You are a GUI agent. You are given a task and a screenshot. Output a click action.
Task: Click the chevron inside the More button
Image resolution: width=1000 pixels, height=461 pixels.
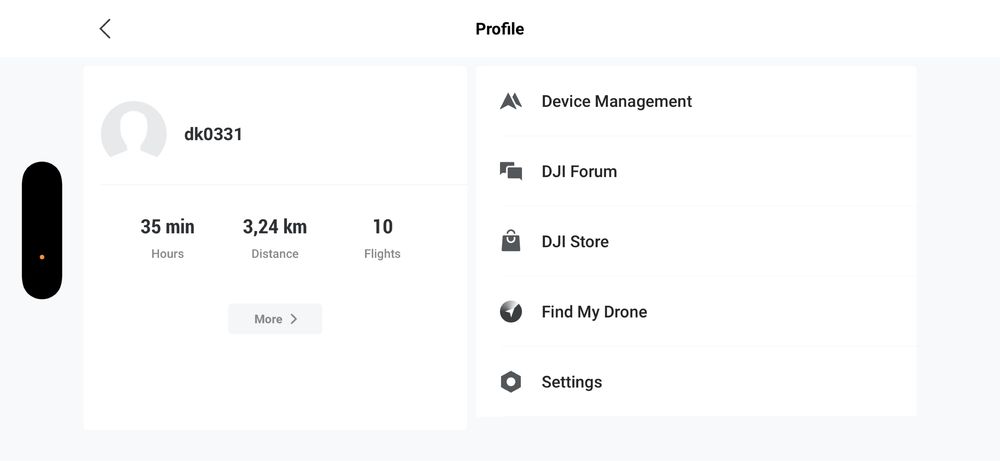[x=293, y=319]
